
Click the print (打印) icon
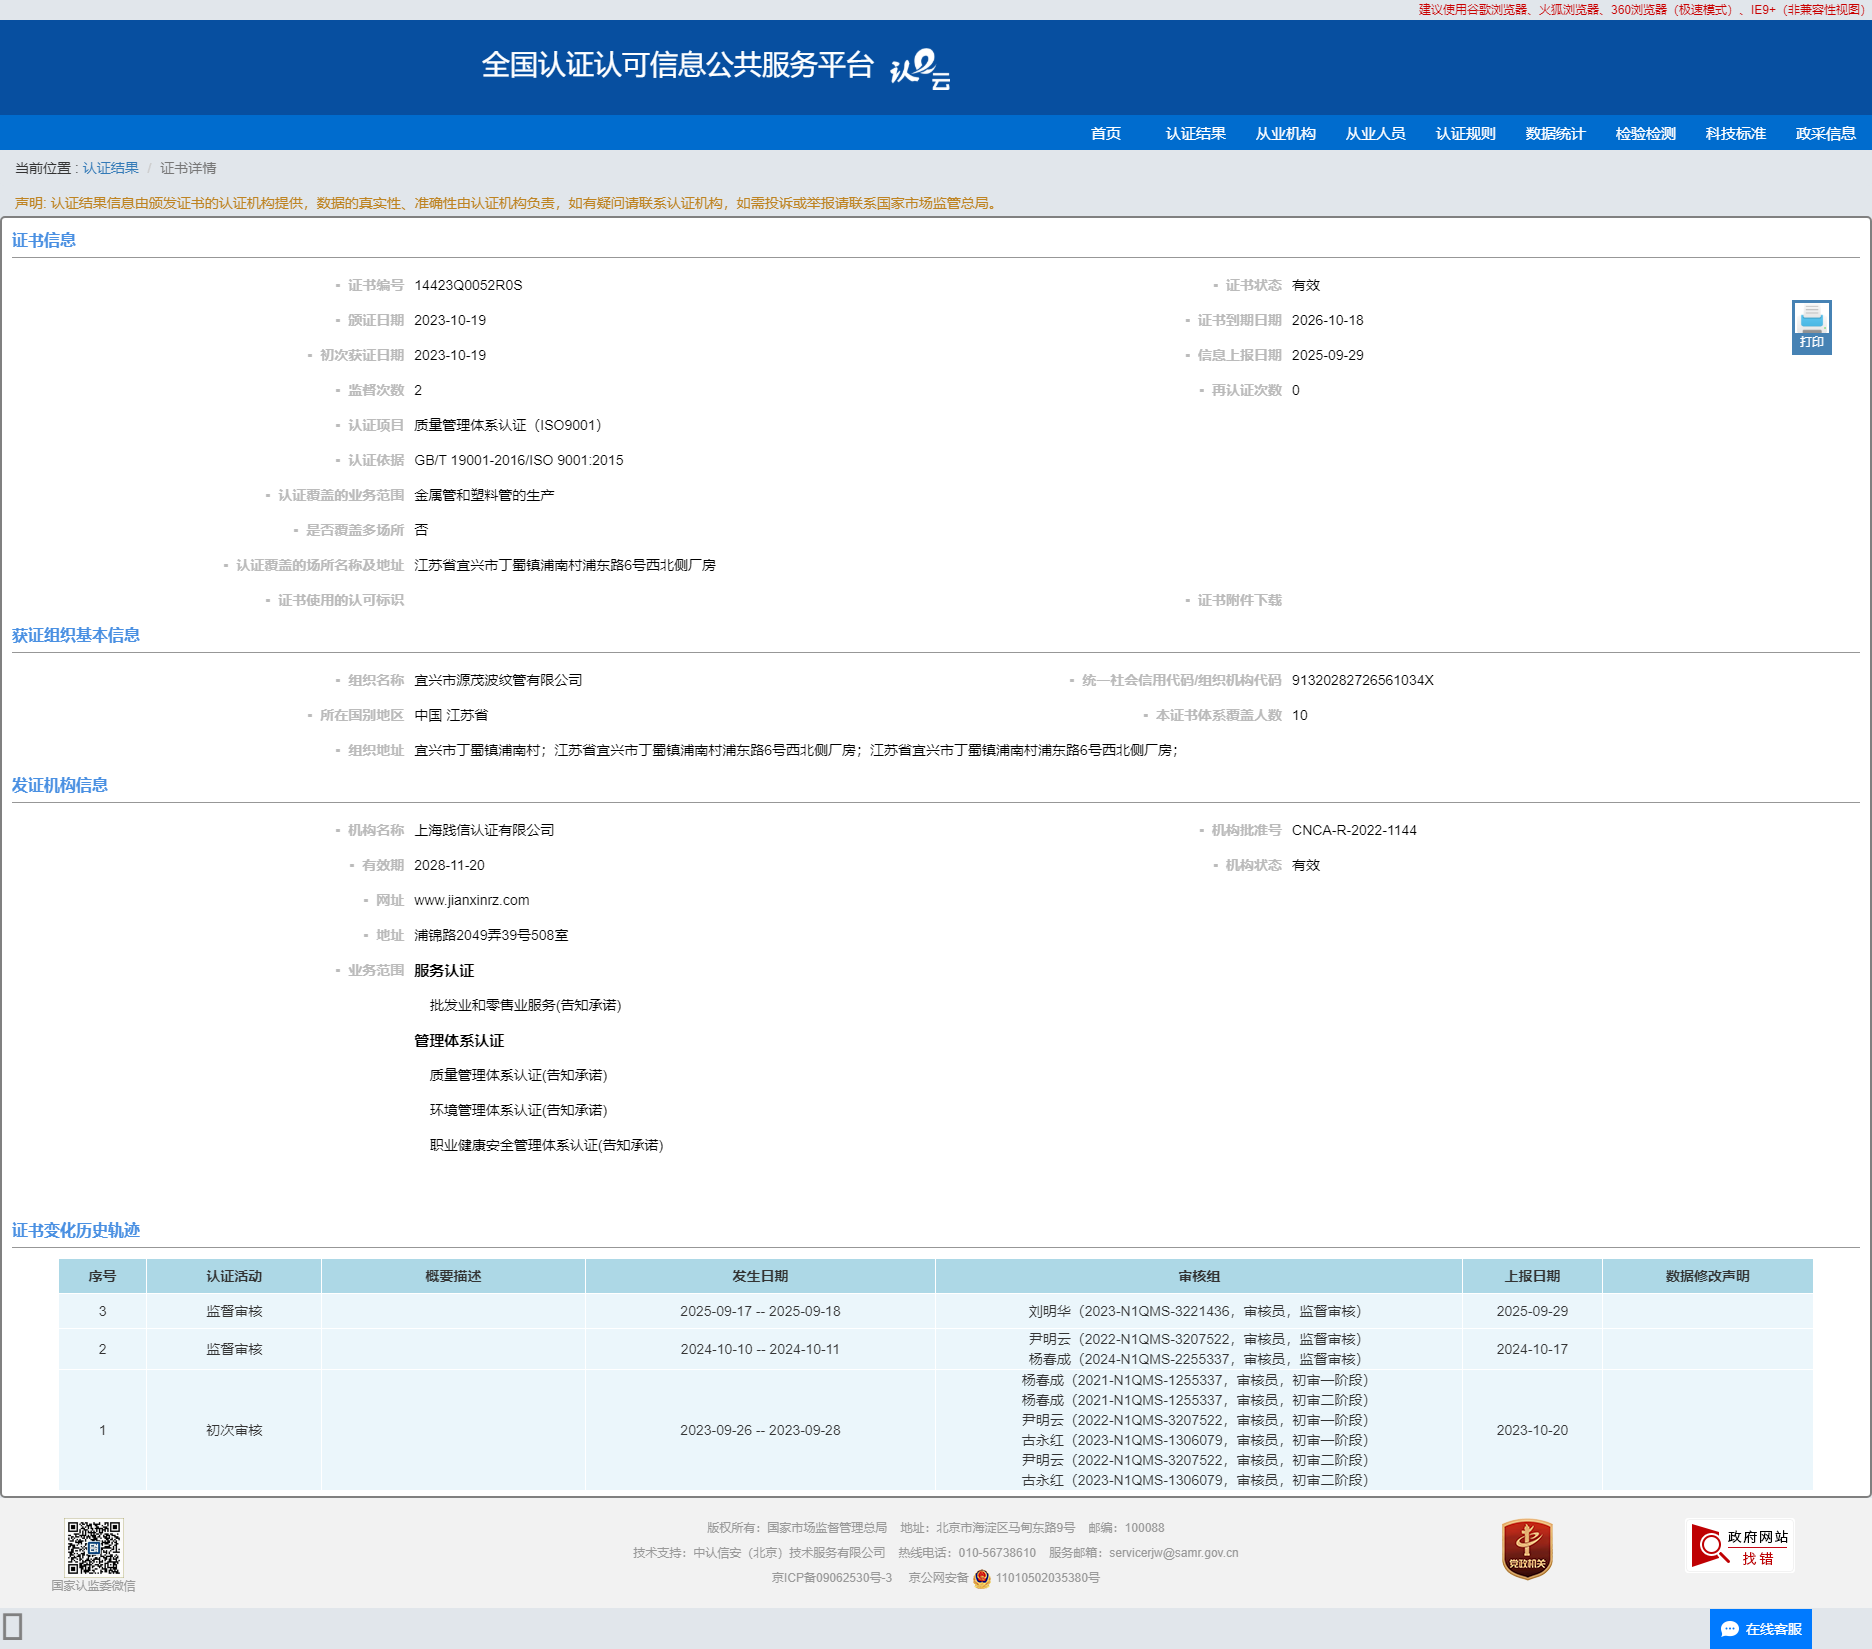point(1811,327)
